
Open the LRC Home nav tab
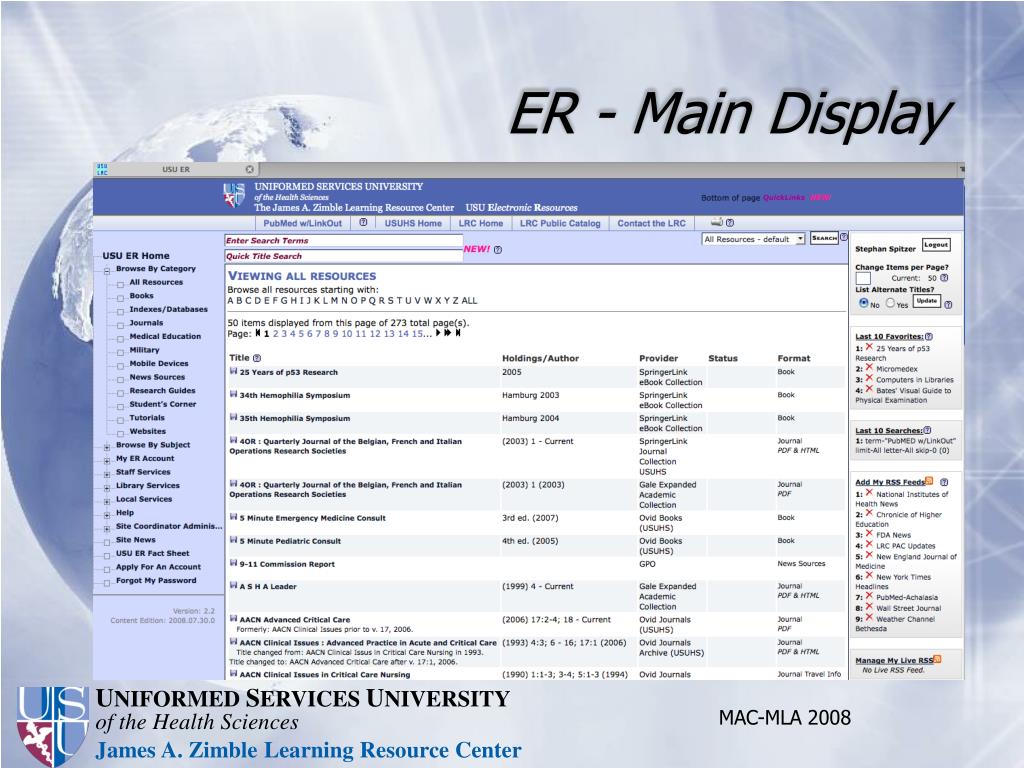click(481, 223)
